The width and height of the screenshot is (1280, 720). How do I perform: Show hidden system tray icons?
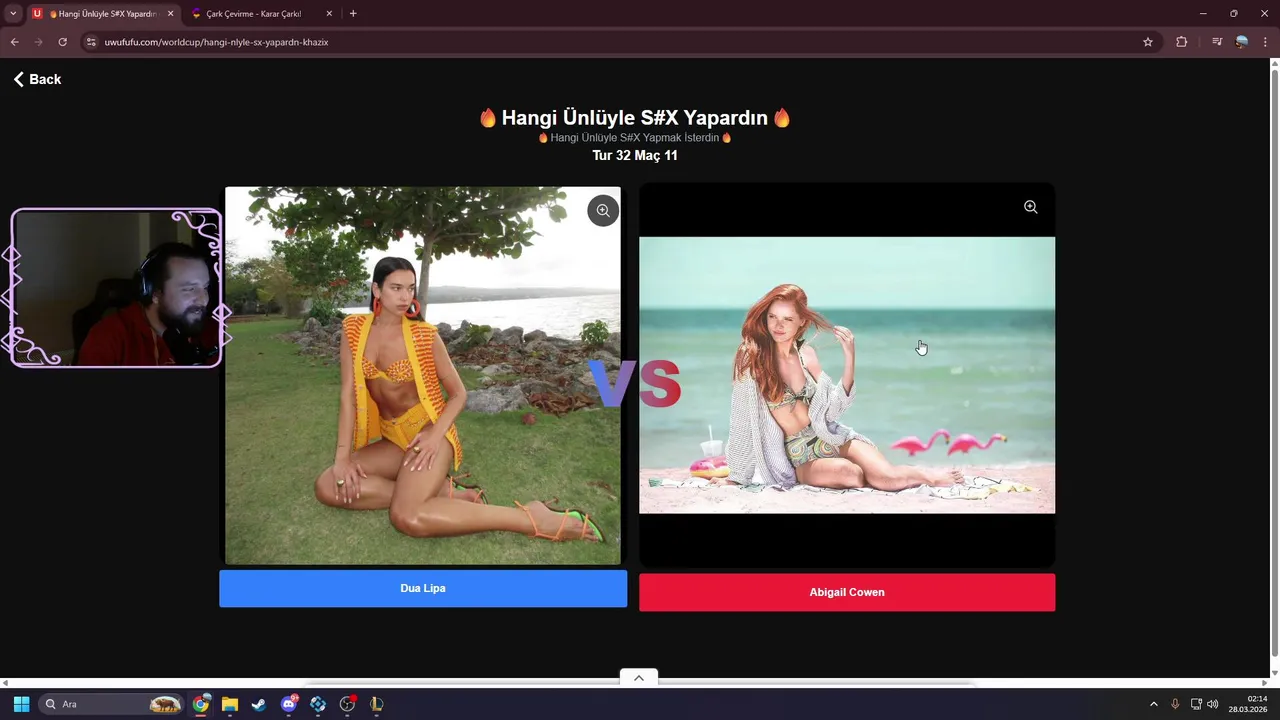(1153, 704)
